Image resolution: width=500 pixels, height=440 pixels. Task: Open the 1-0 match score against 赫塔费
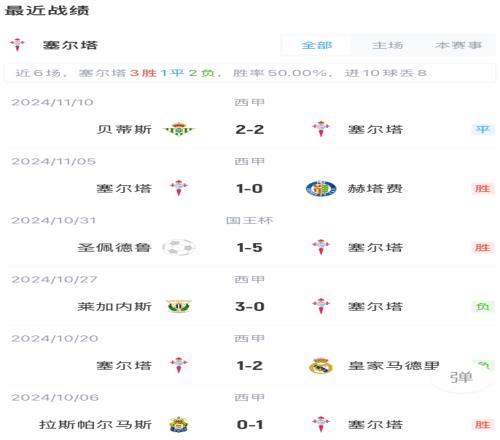250,189
